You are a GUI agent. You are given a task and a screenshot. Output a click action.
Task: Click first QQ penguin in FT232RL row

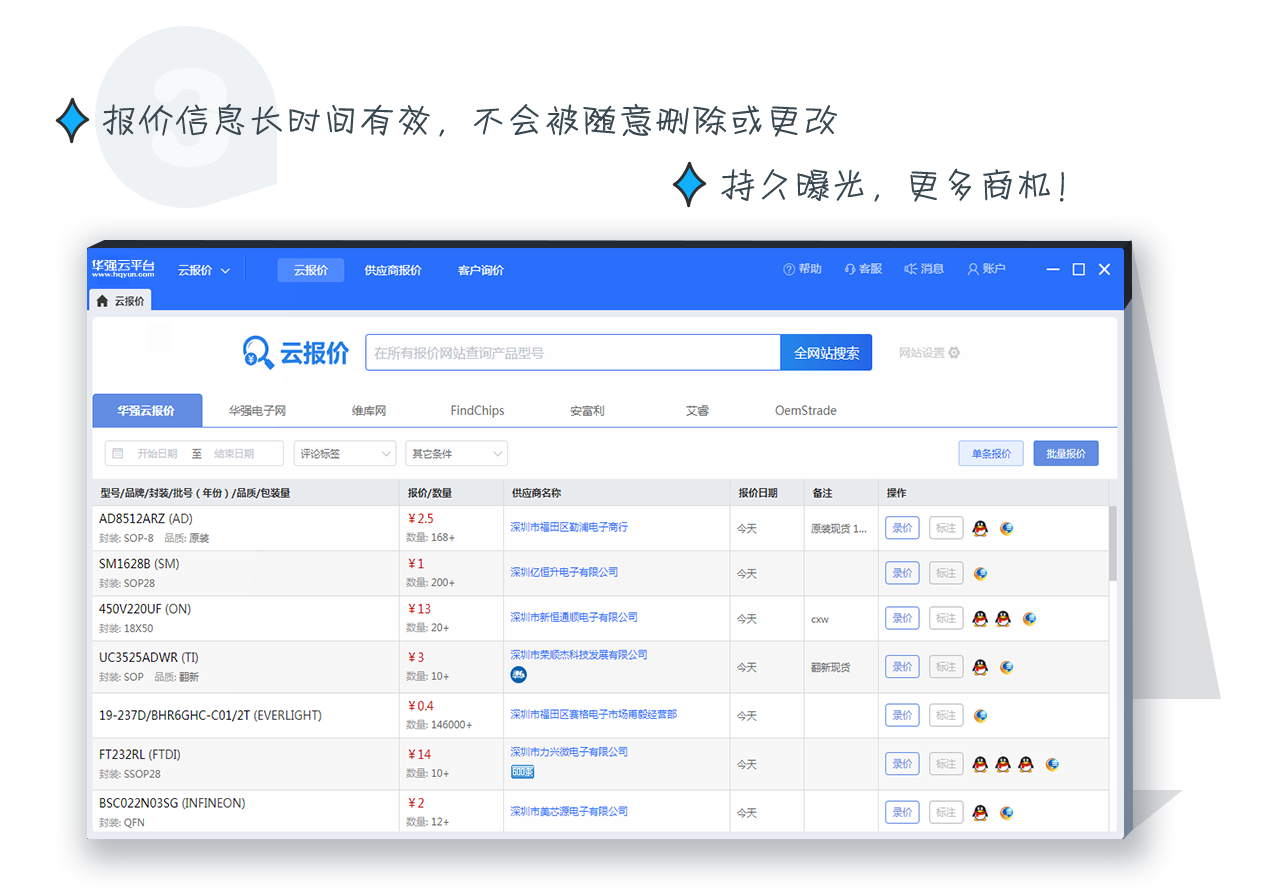pyautogui.click(x=980, y=764)
